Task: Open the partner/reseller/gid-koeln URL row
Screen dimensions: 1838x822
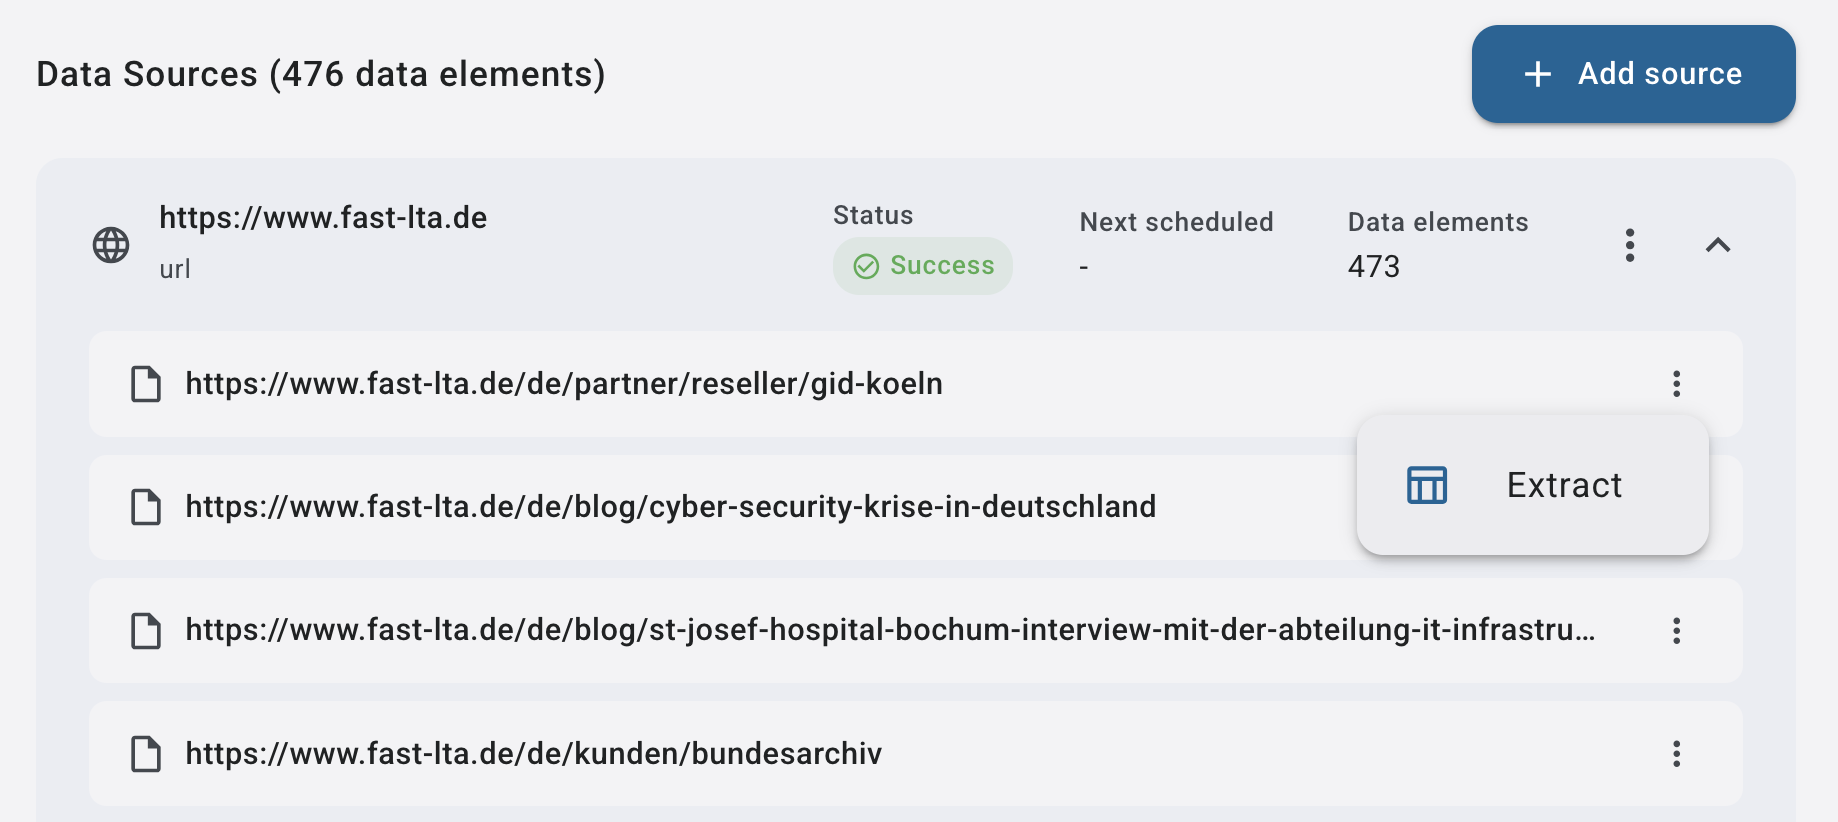Action: [564, 384]
